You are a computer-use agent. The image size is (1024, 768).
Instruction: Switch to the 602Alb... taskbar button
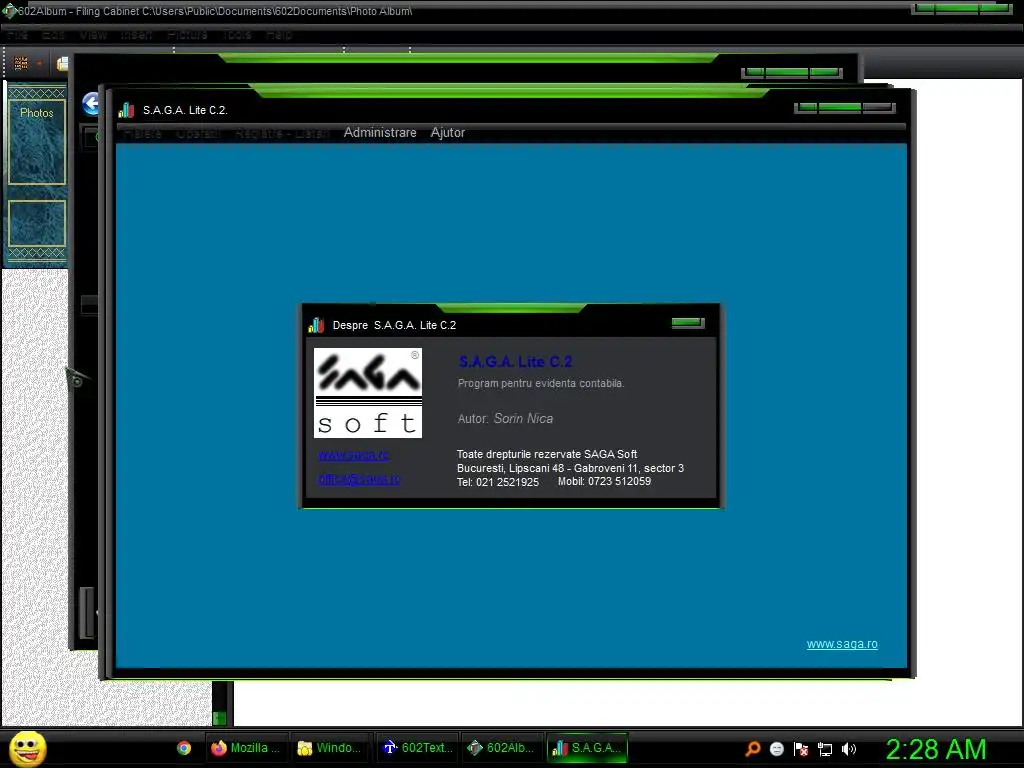502,748
